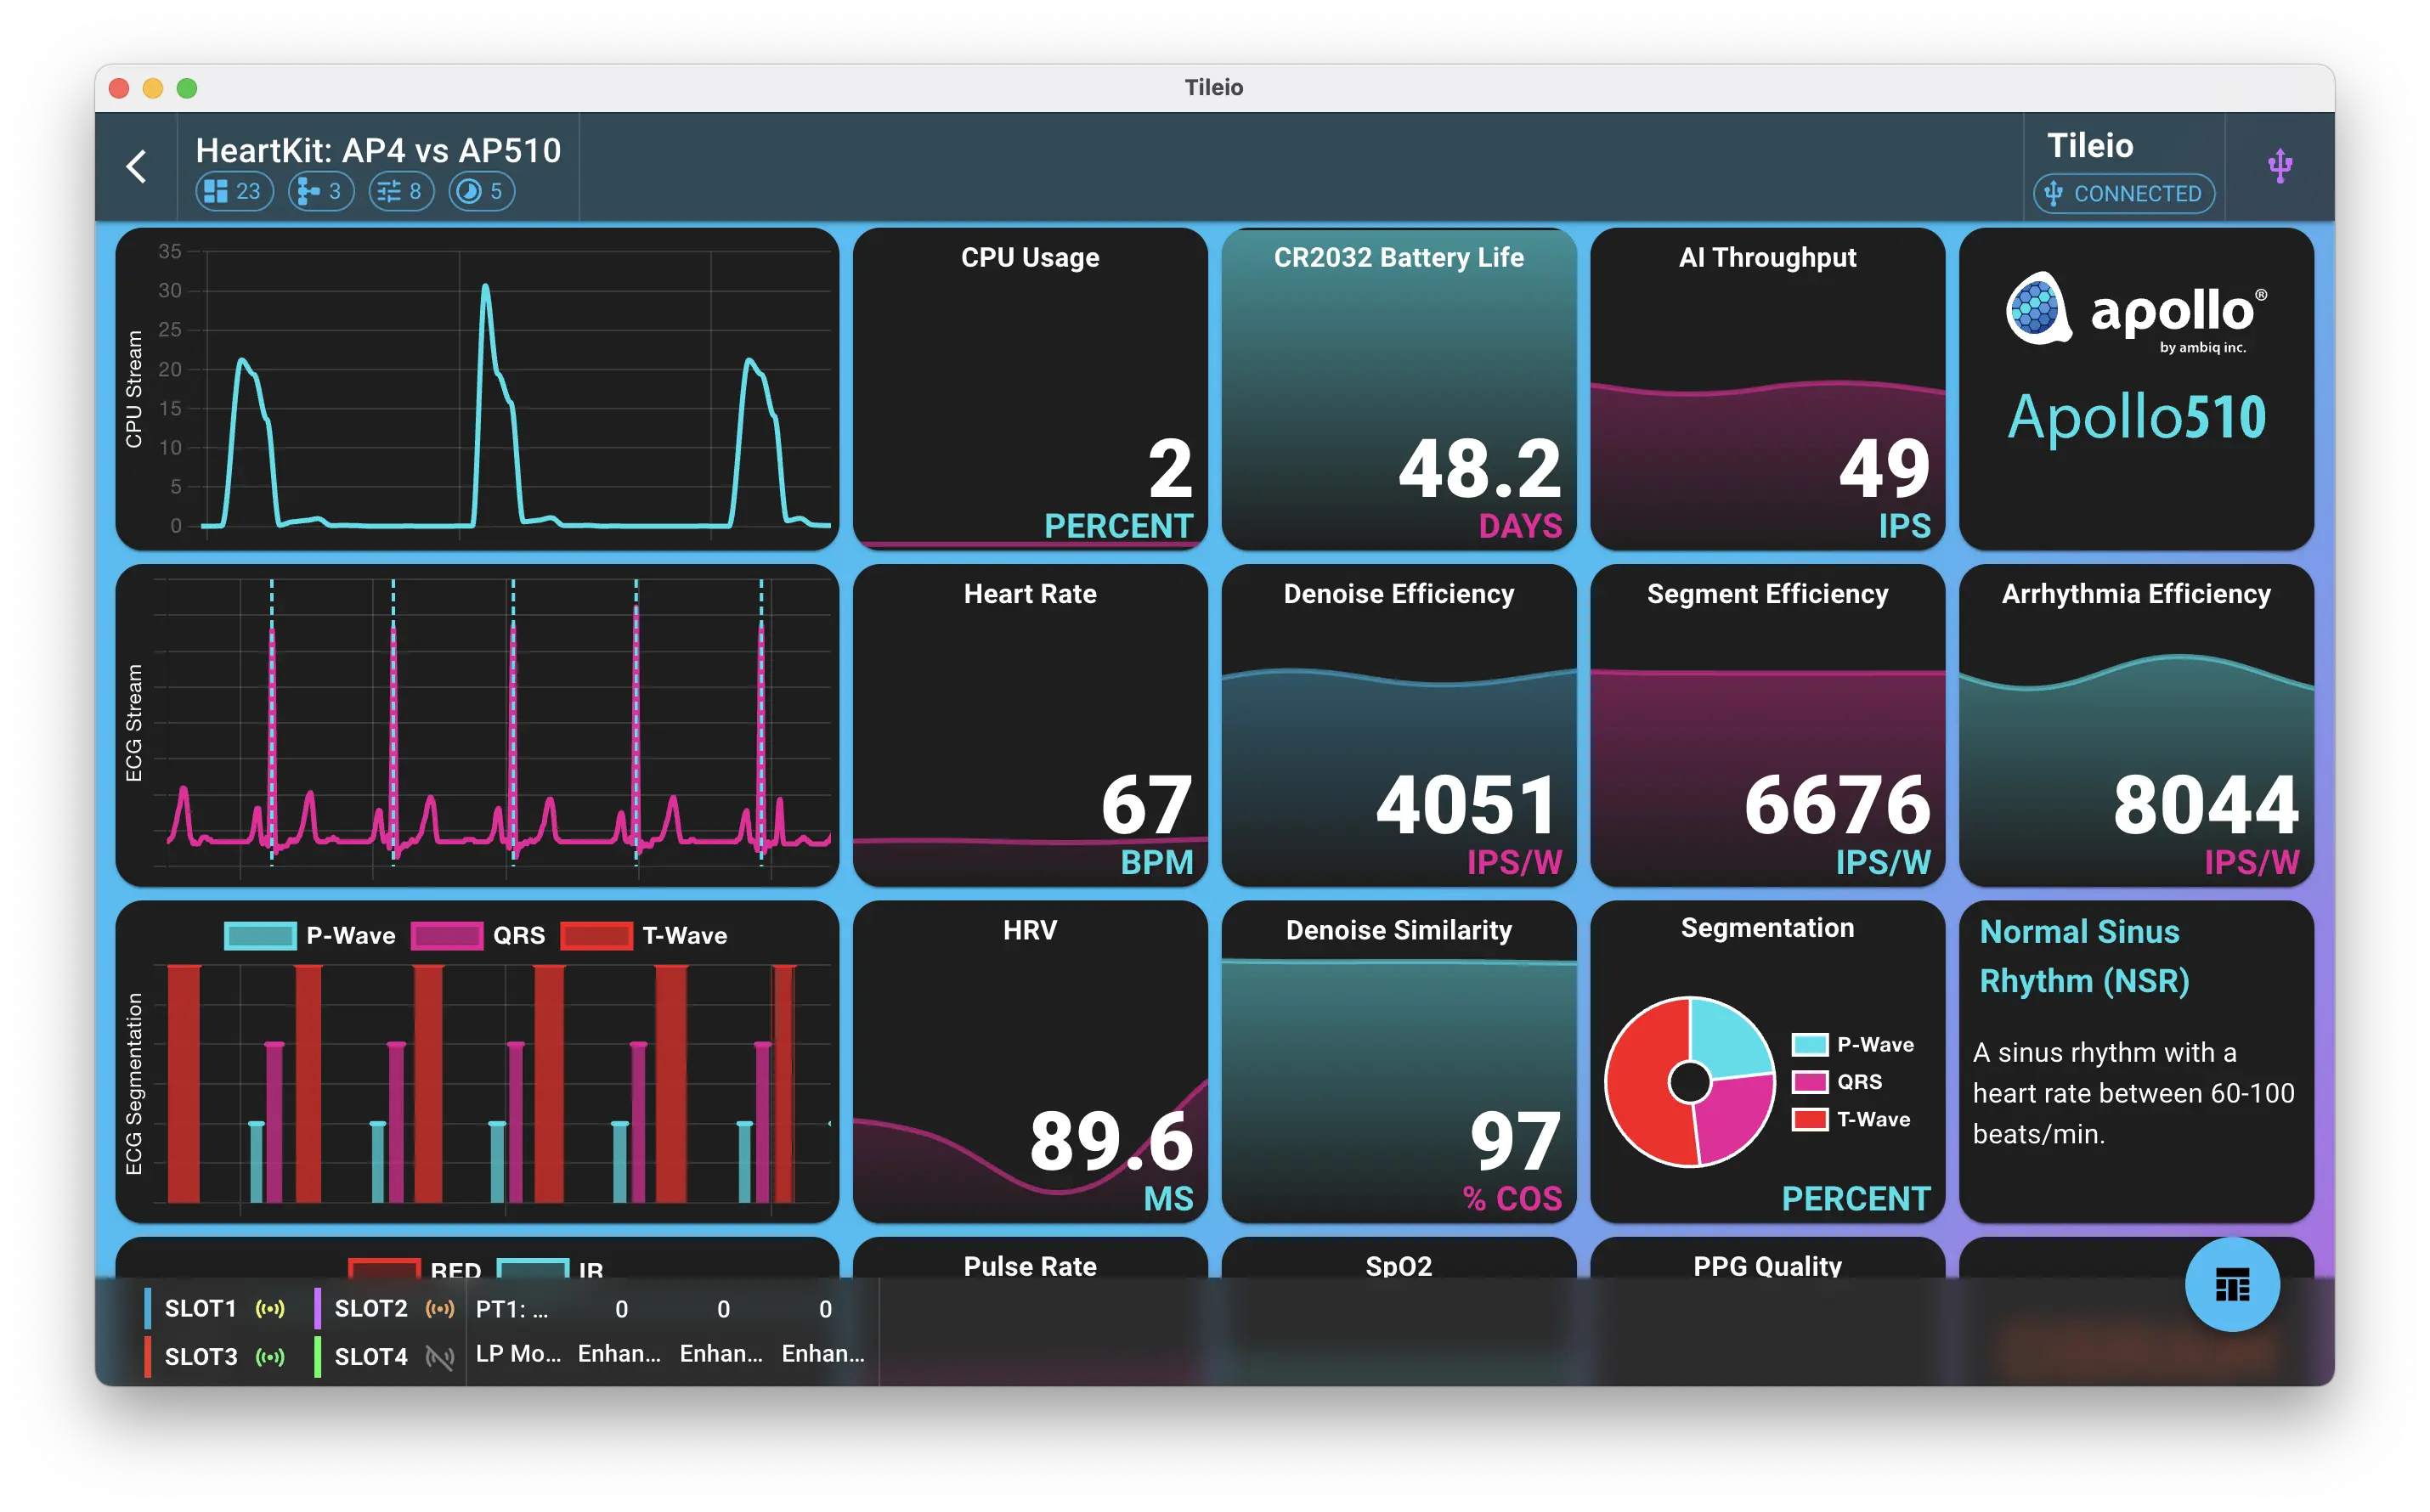This screenshot has width=2430, height=1512.
Task: Click the 89.6 MS HRV value
Action: point(1111,1160)
